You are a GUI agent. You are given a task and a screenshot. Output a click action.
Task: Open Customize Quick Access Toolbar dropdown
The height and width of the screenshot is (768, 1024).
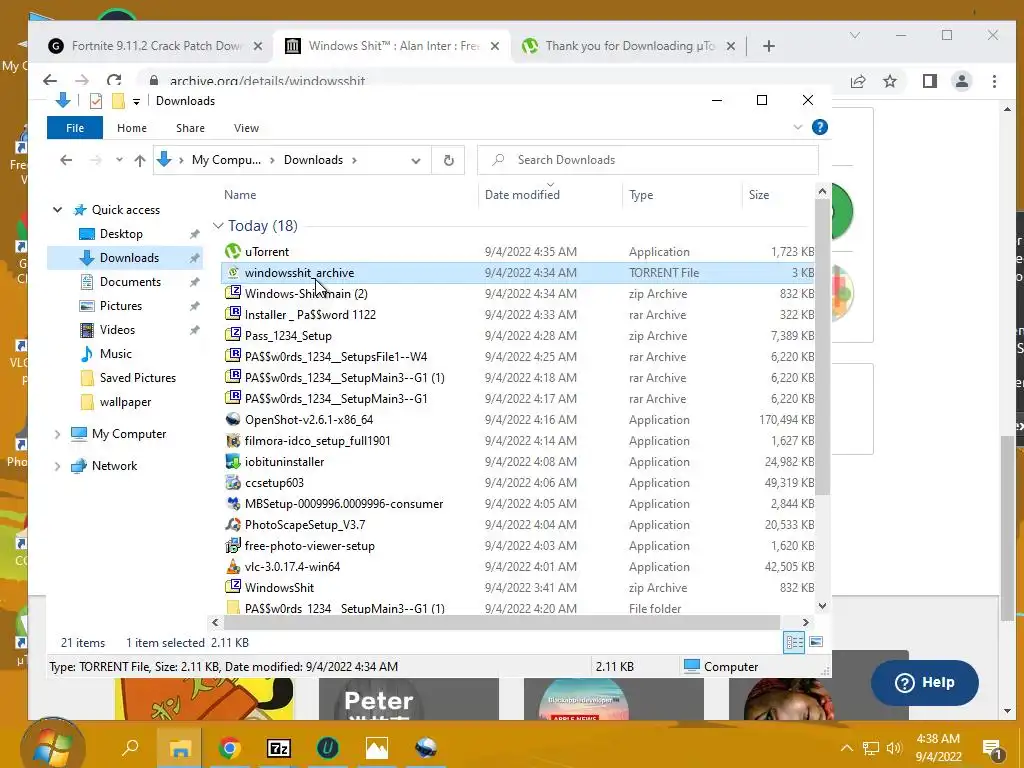click(136, 101)
